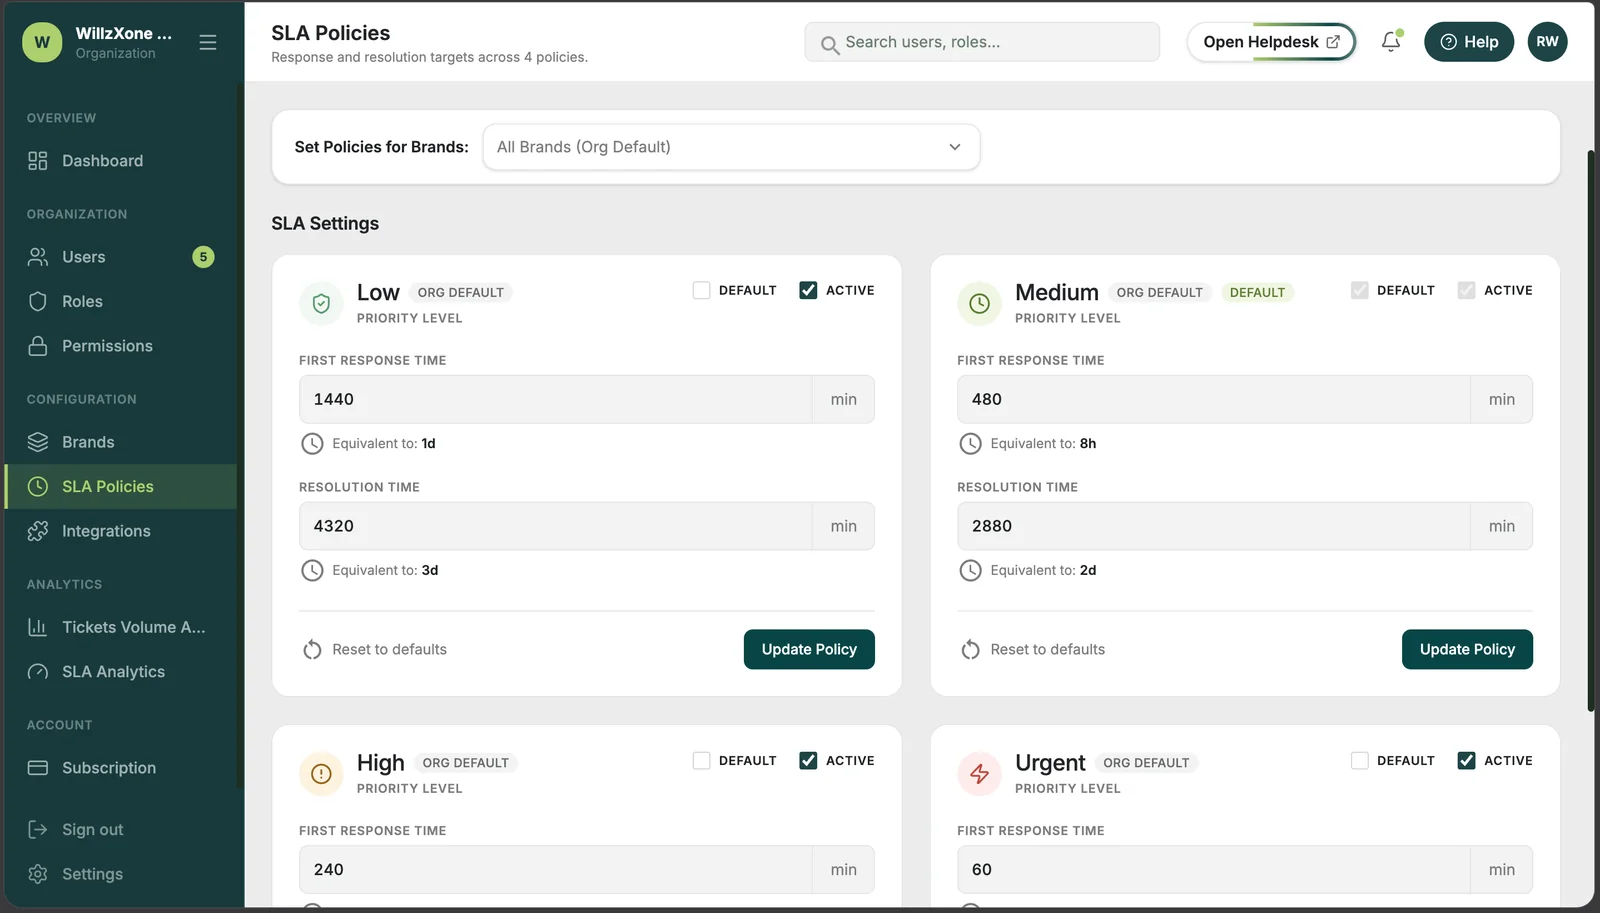Click the Integrations puzzle icon in sidebar

(x=38, y=531)
